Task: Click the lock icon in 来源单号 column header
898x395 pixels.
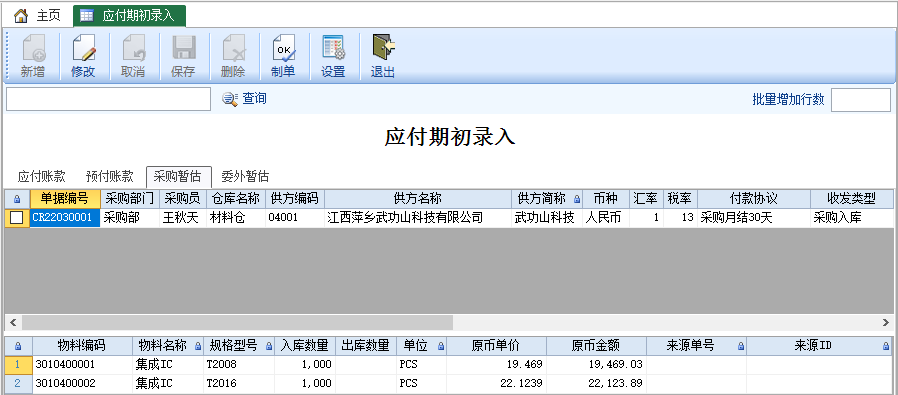Action: point(741,346)
